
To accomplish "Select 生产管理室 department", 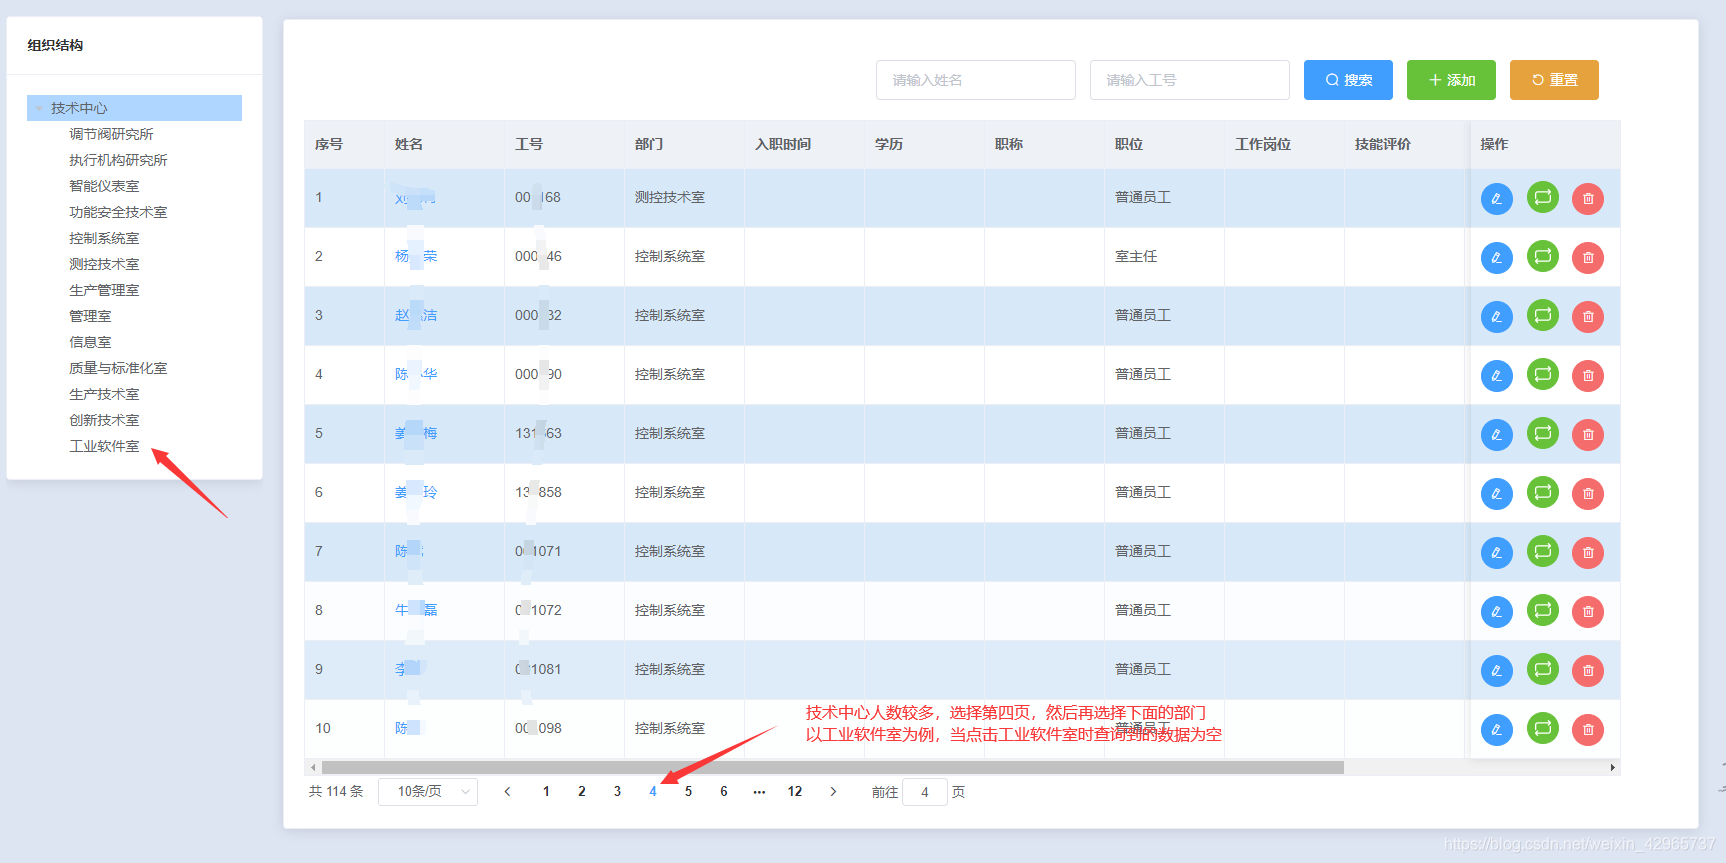I will tap(104, 290).
